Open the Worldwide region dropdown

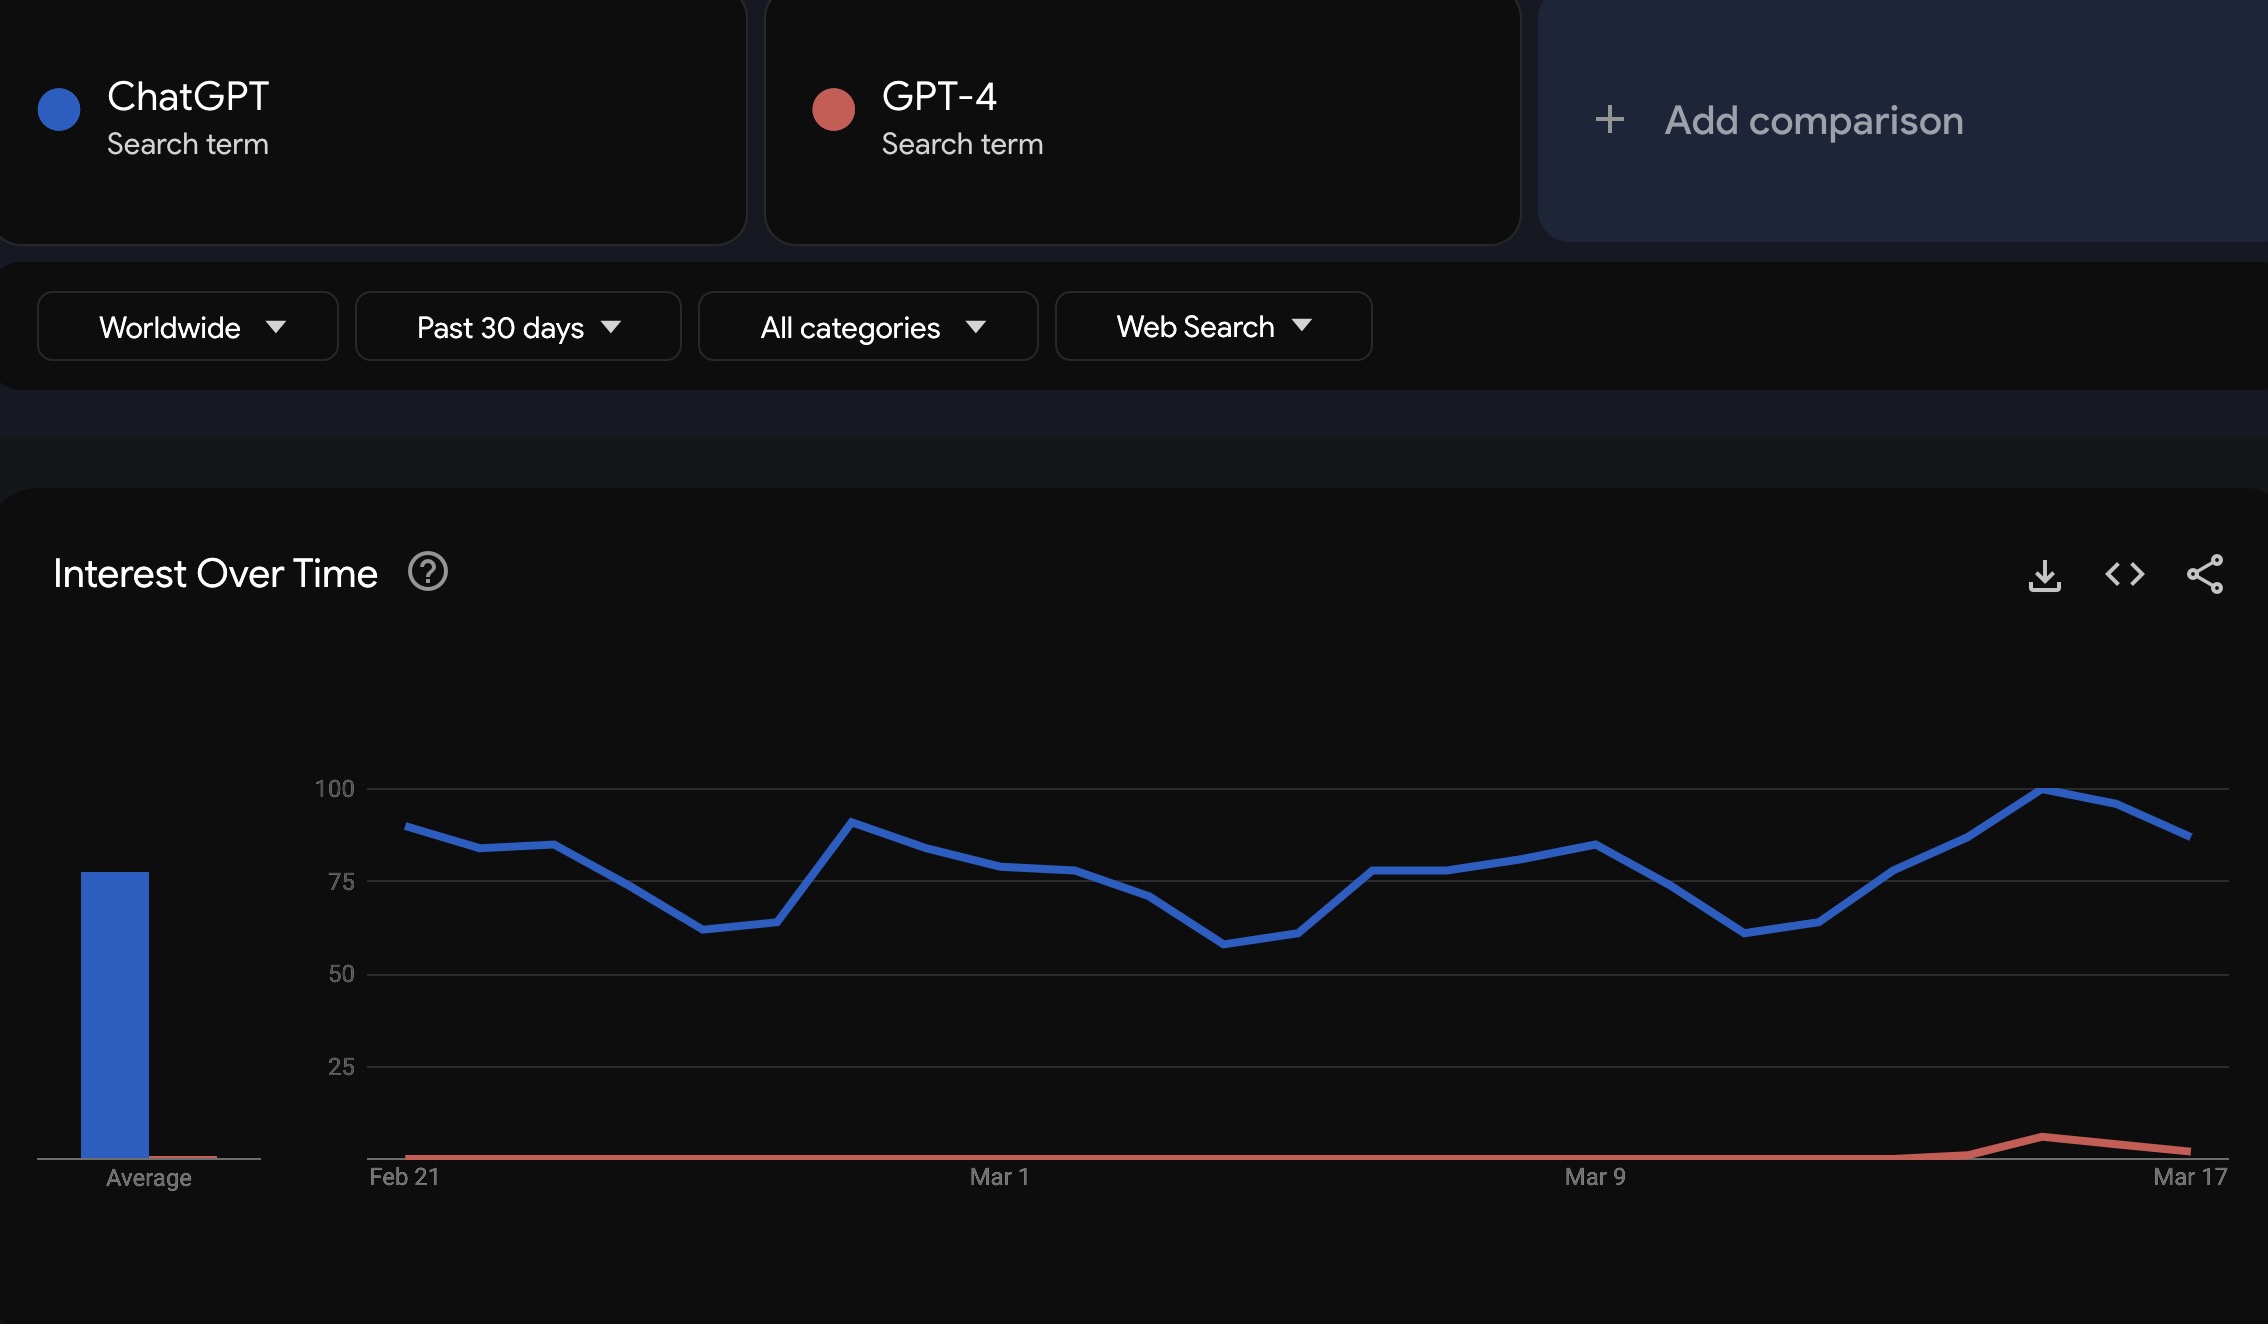pos(188,326)
